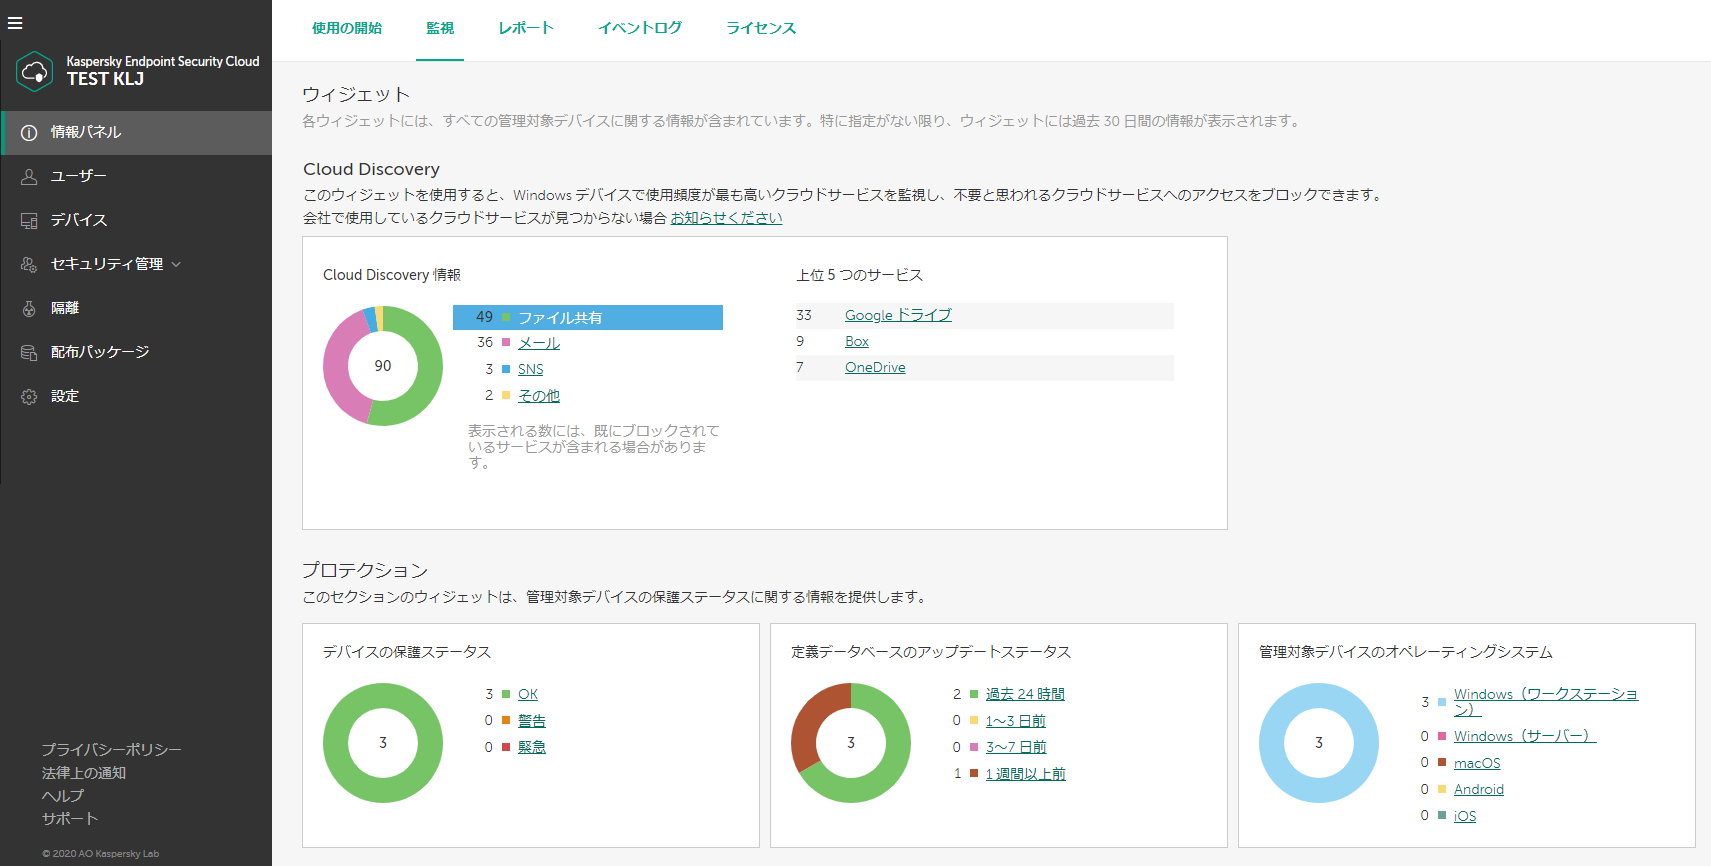1711x866 pixels.
Task: Click the デバイス devices icon
Action: coord(29,221)
